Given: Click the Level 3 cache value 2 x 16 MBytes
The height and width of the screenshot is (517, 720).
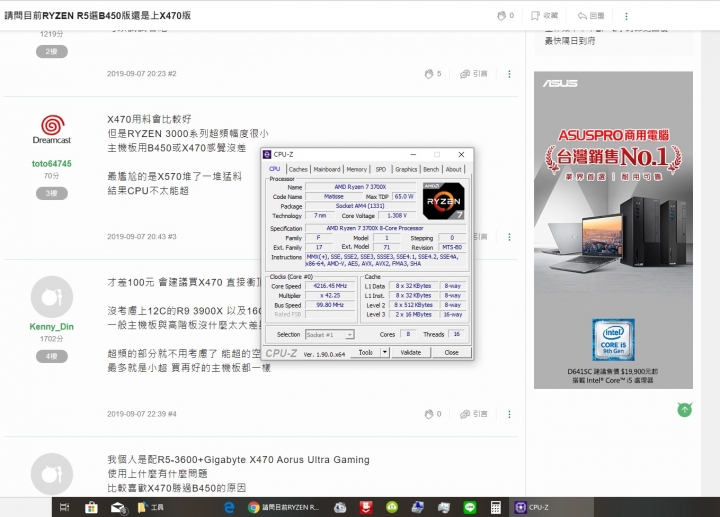Looking at the screenshot, I should click(413, 315).
